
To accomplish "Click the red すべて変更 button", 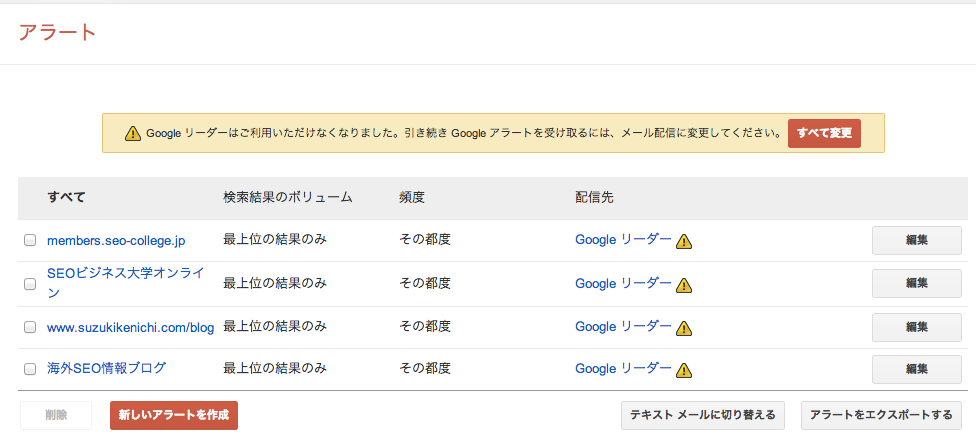I will click(x=824, y=133).
